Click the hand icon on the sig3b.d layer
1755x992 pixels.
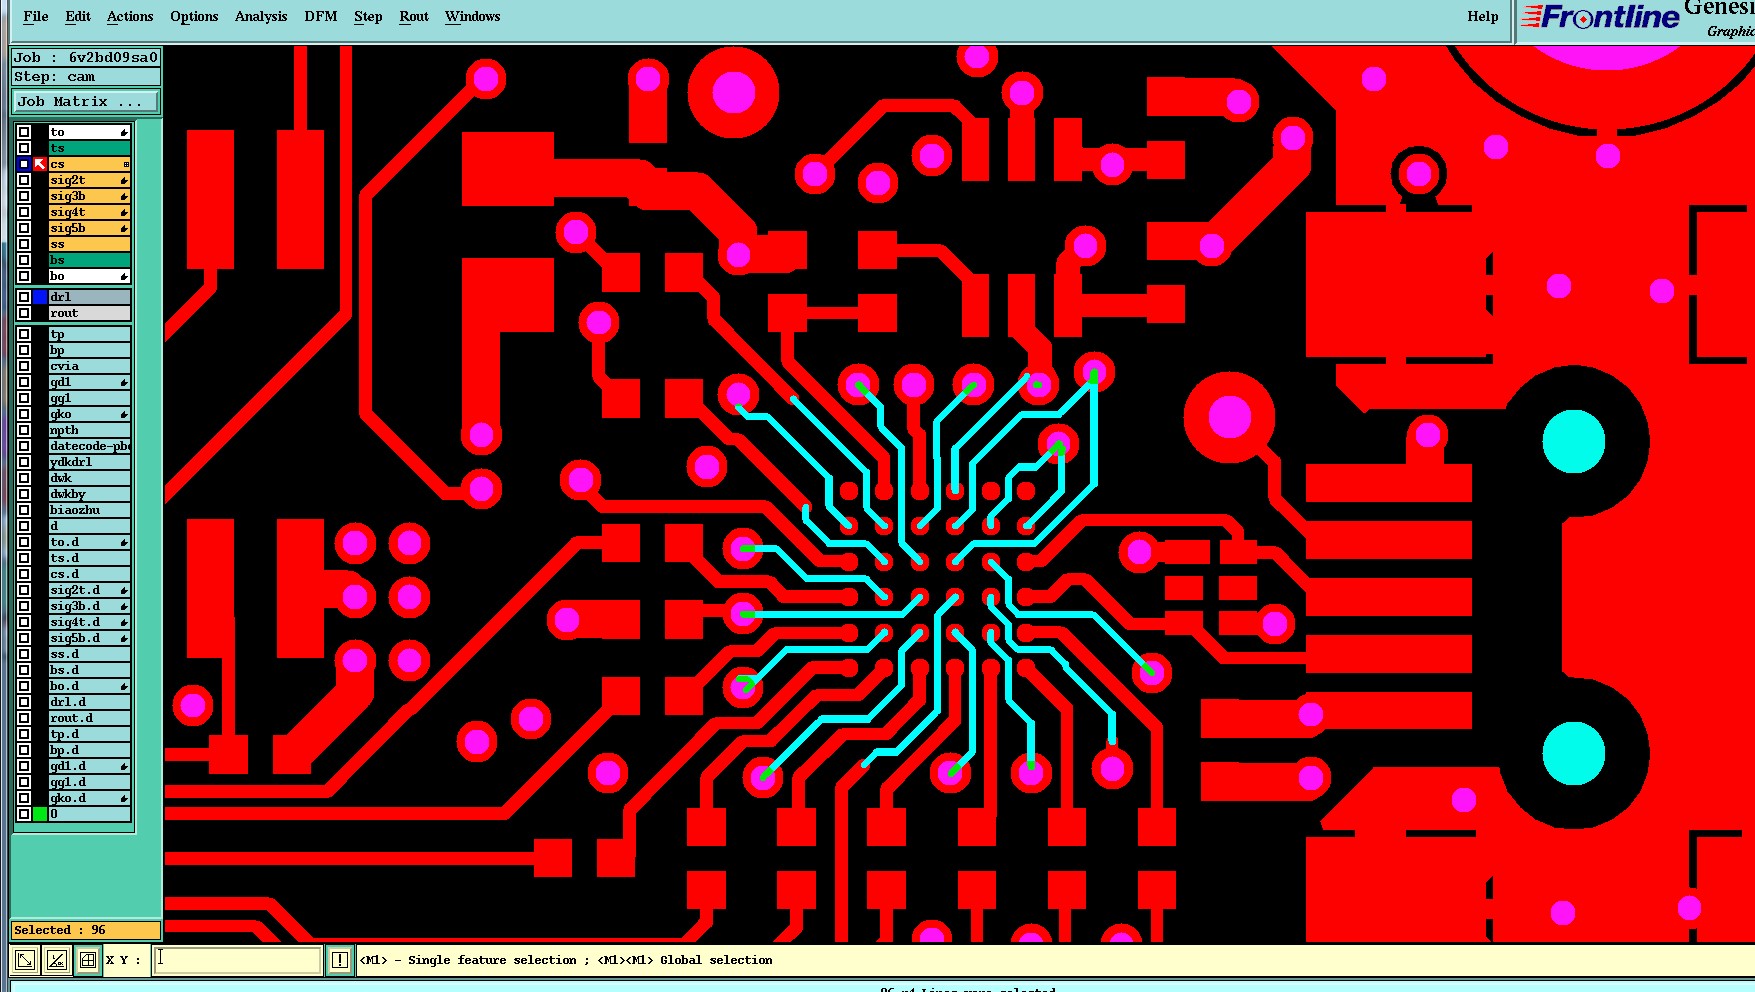pyautogui.click(x=124, y=606)
